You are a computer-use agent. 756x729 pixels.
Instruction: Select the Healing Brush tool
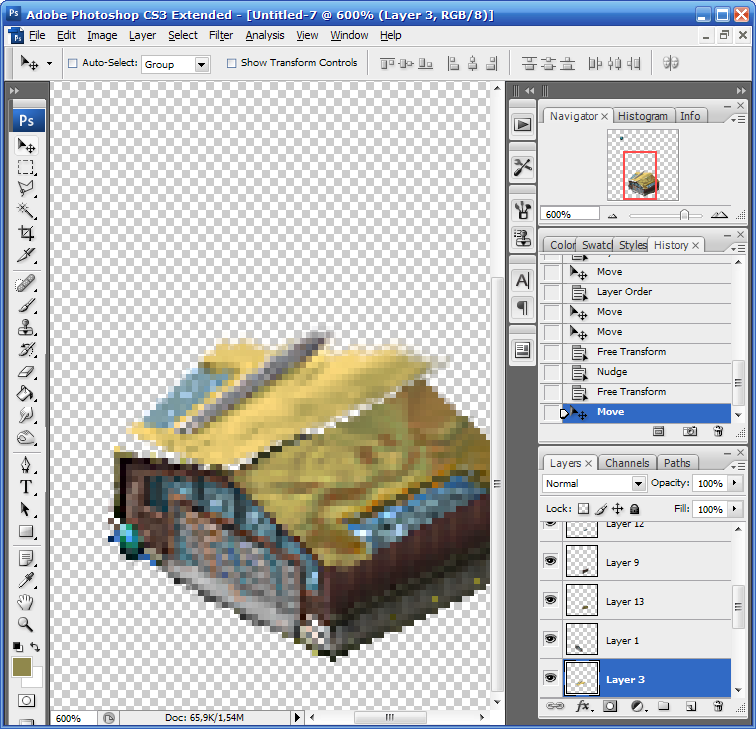(x=26, y=284)
